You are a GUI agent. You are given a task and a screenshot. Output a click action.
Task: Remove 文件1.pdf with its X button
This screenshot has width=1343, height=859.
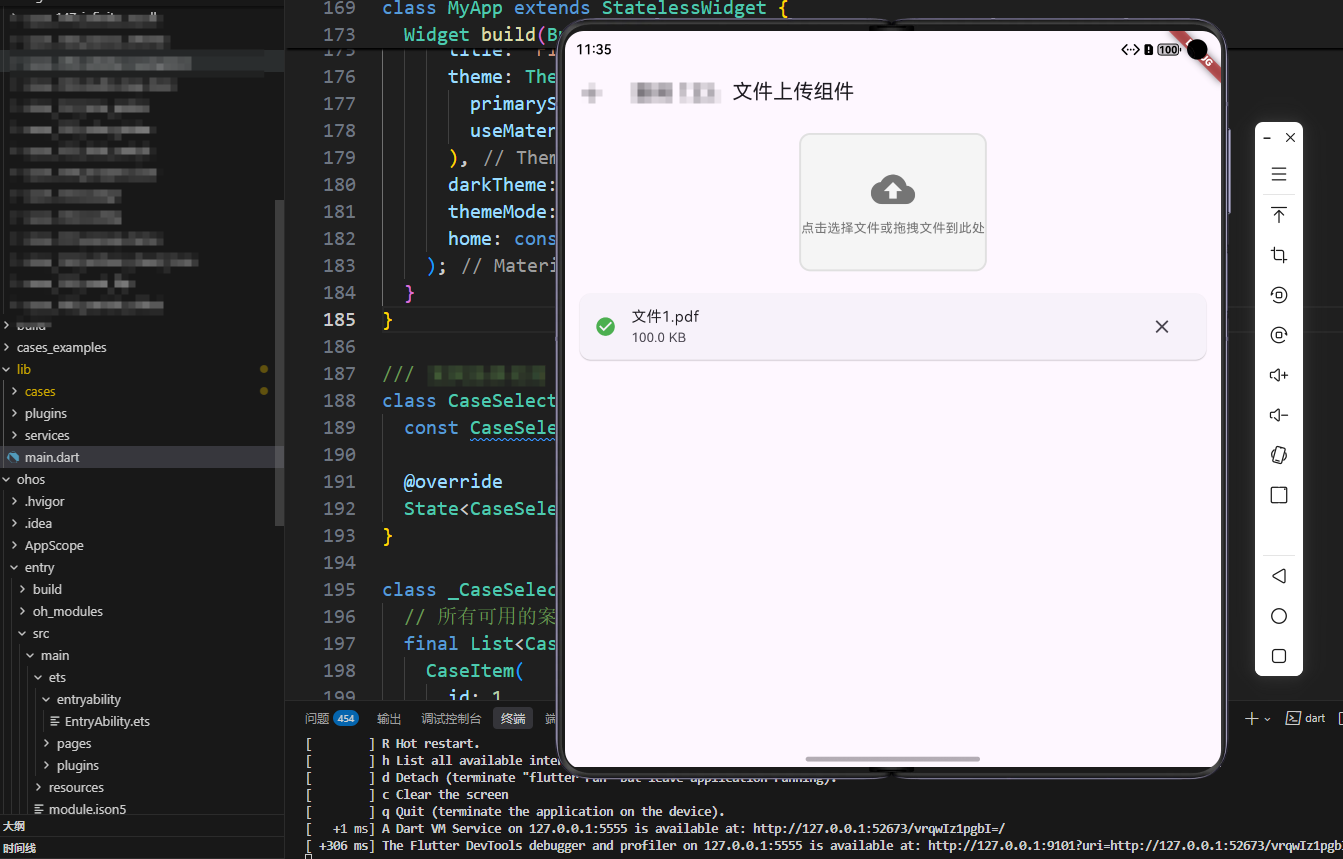point(1162,327)
